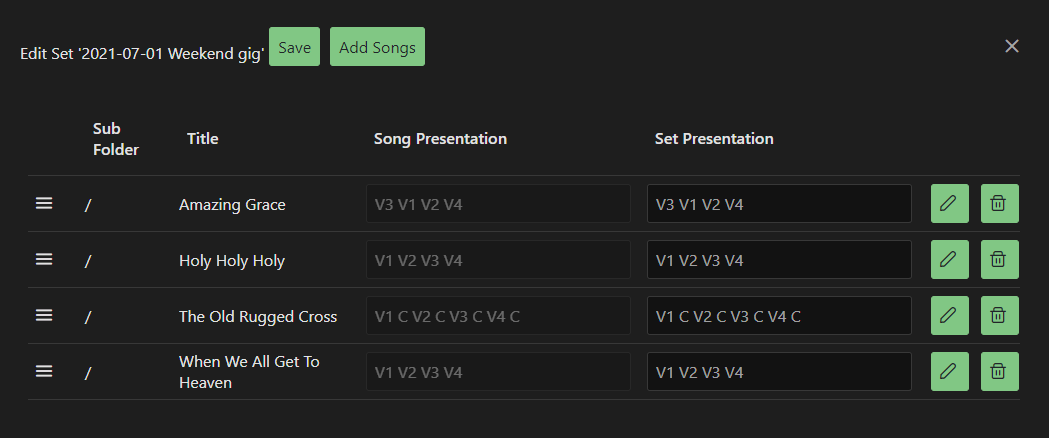1049x438 pixels.
Task: Click the hamburger handle of the last song row
Action: 44,371
